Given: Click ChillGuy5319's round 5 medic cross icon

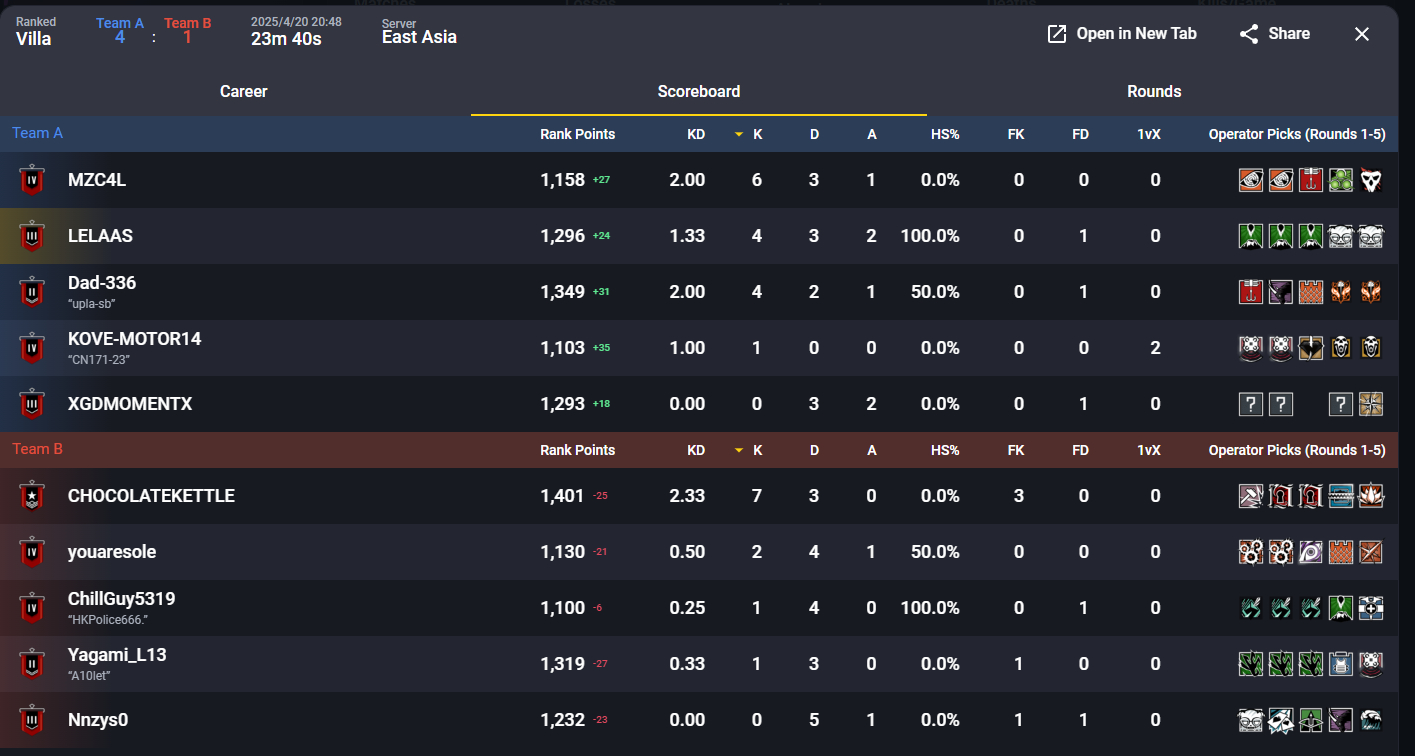Looking at the screenshot, I should [1371, 608].
